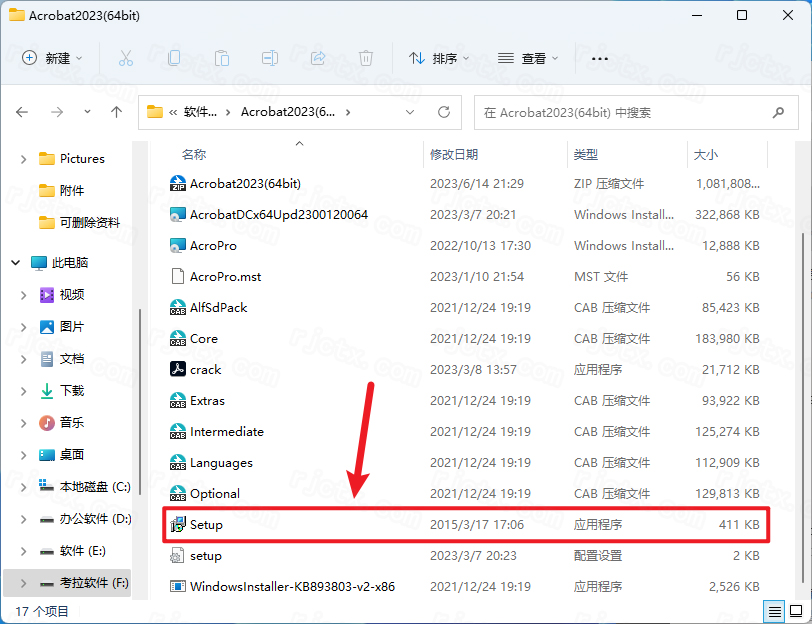Open the 新建 (New) dropdown

pyautogui.click(x=52, y=58)
